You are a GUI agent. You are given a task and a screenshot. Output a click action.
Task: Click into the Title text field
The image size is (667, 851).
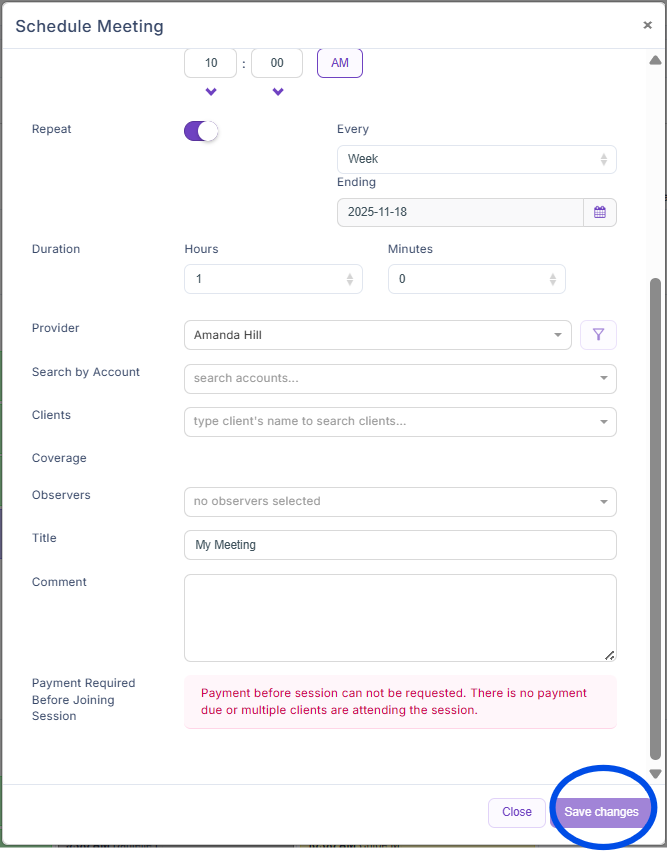point(400,545)
